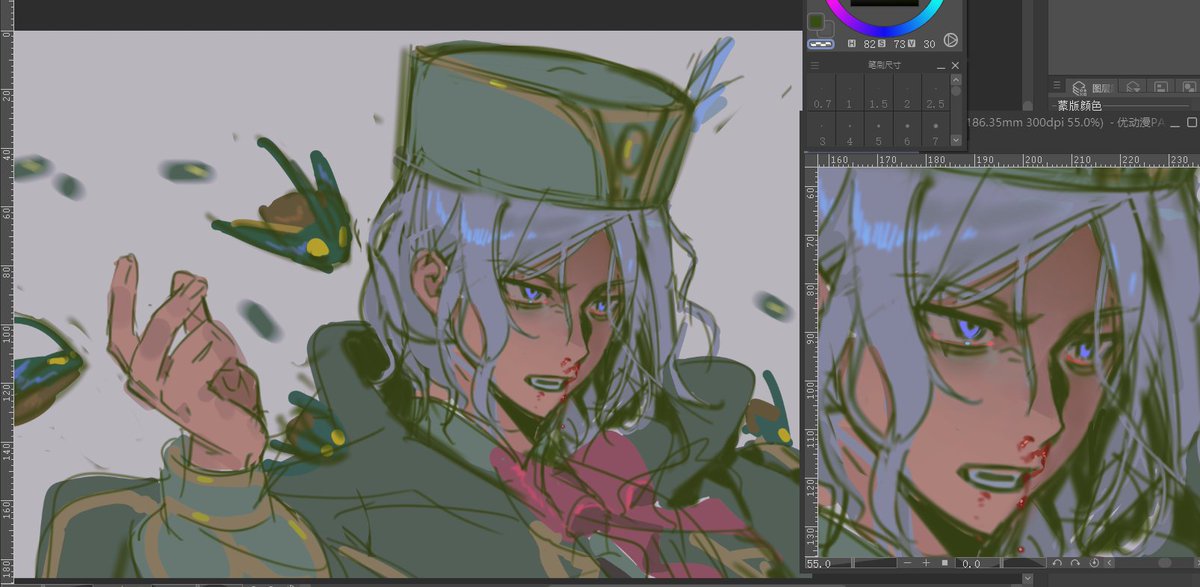Choose brush size 6
Image resolution: width=1200 pixels, height=587 pixels.
click(x=907, y=130)
